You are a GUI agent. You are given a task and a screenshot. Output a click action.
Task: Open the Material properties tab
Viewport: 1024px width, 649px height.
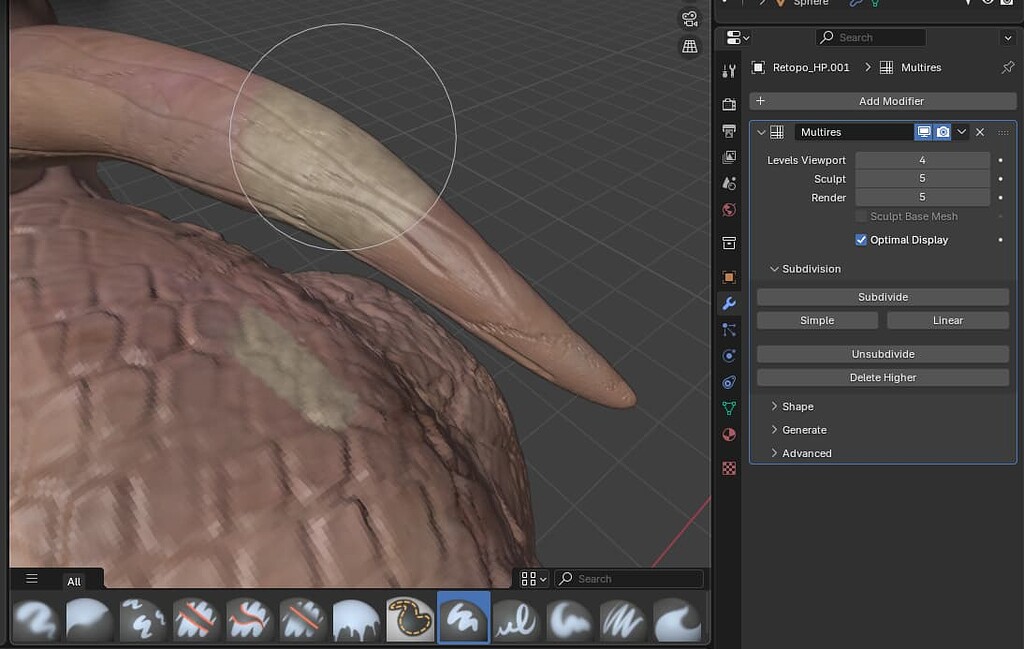pyautogui.click(x=729, y=435)
